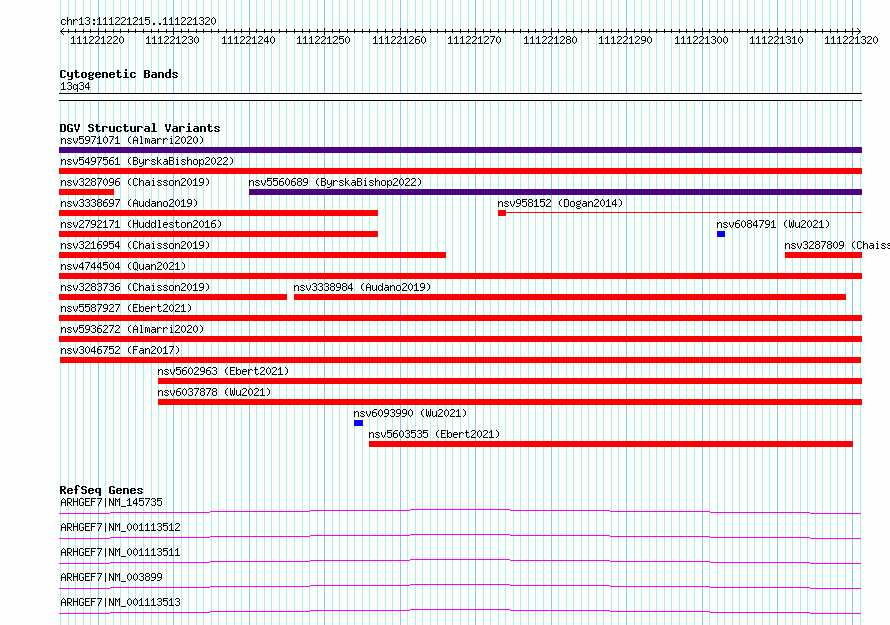The width and height of the screenshot is (890, 625).
Task: Click ruler position 111221260
Action: (399, 40)
